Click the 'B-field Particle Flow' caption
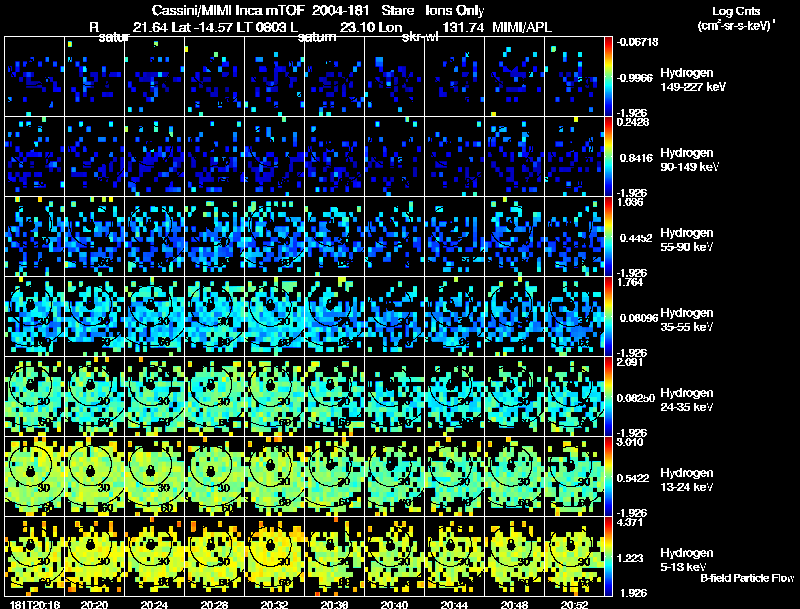 pyautogui.click(x=747, y=578)
